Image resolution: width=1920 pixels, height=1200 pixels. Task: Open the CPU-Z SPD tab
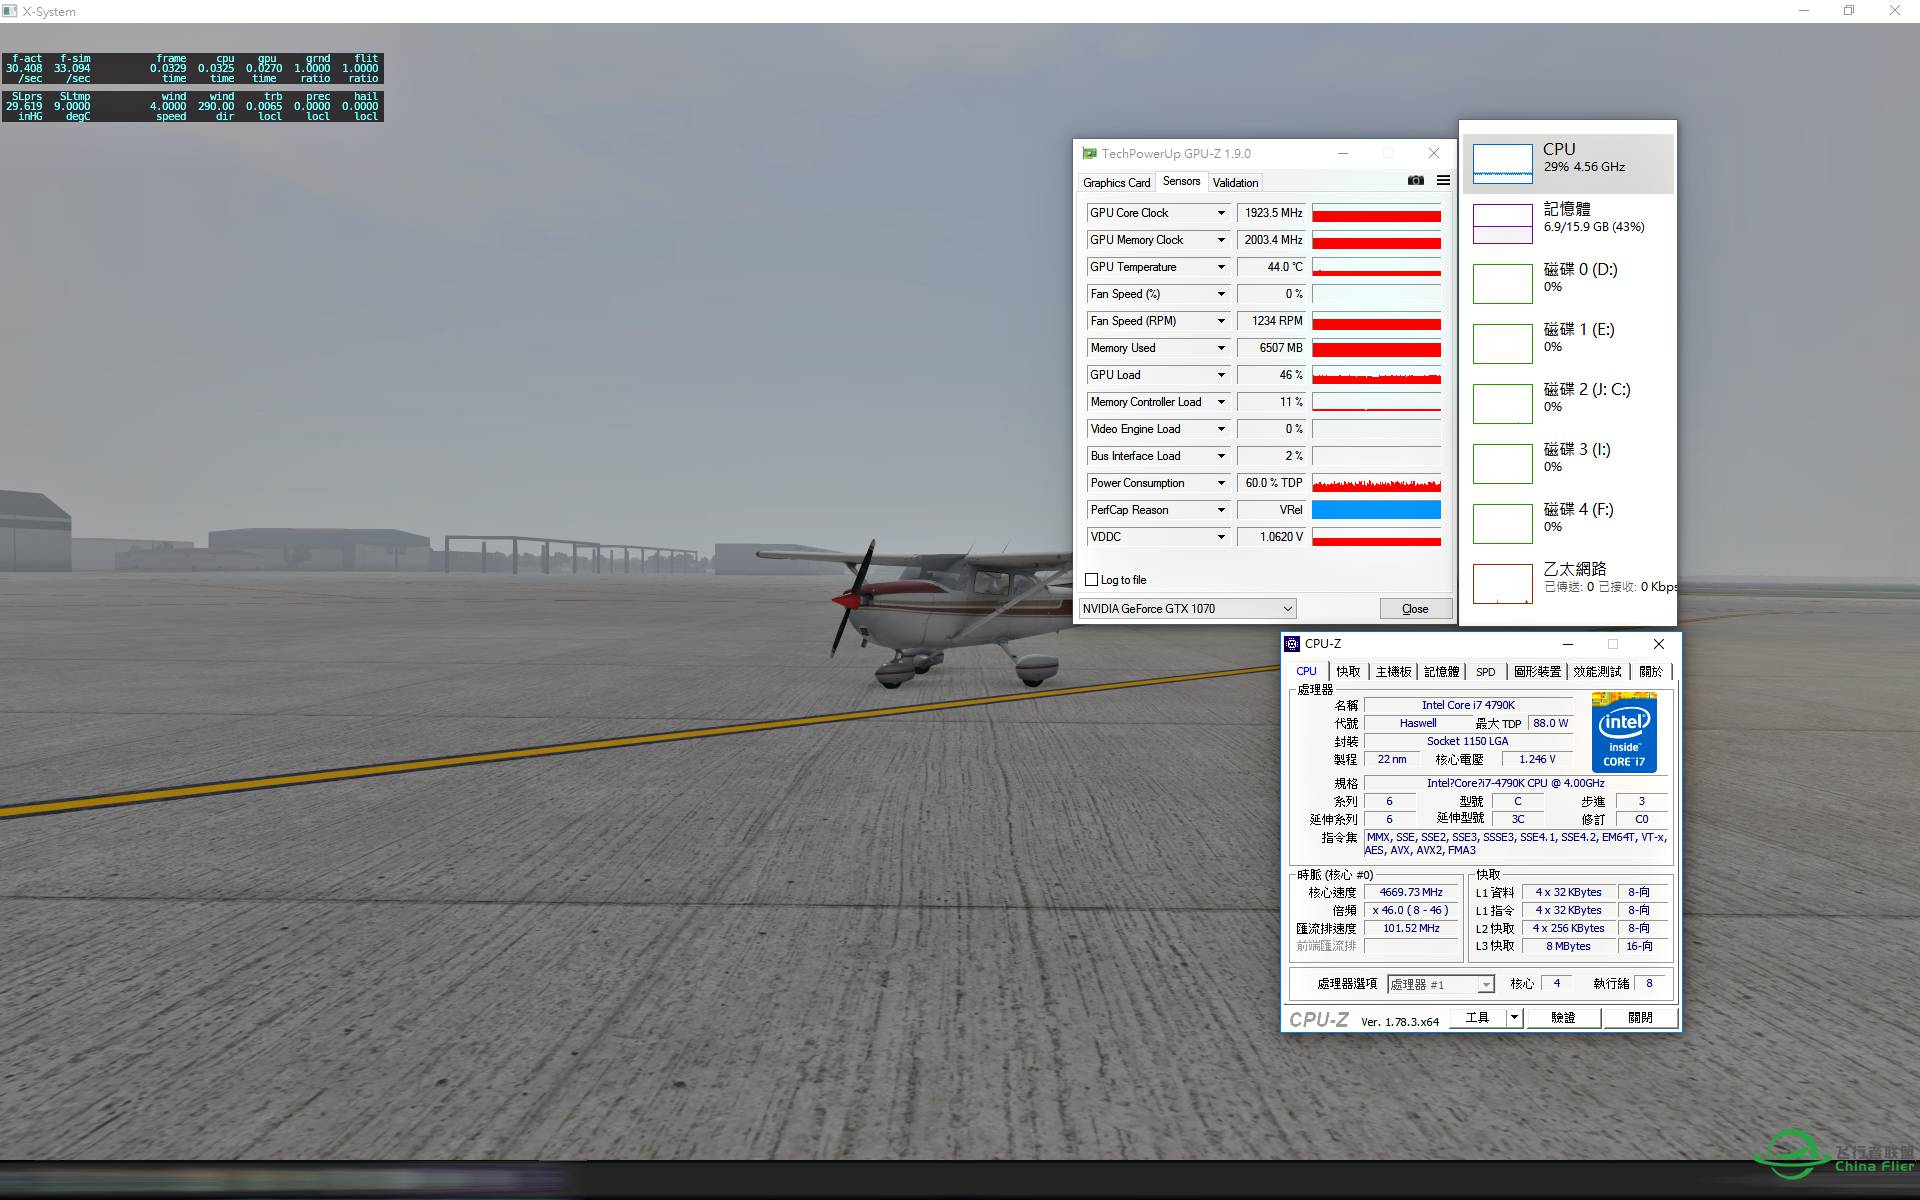(1486, 672)
